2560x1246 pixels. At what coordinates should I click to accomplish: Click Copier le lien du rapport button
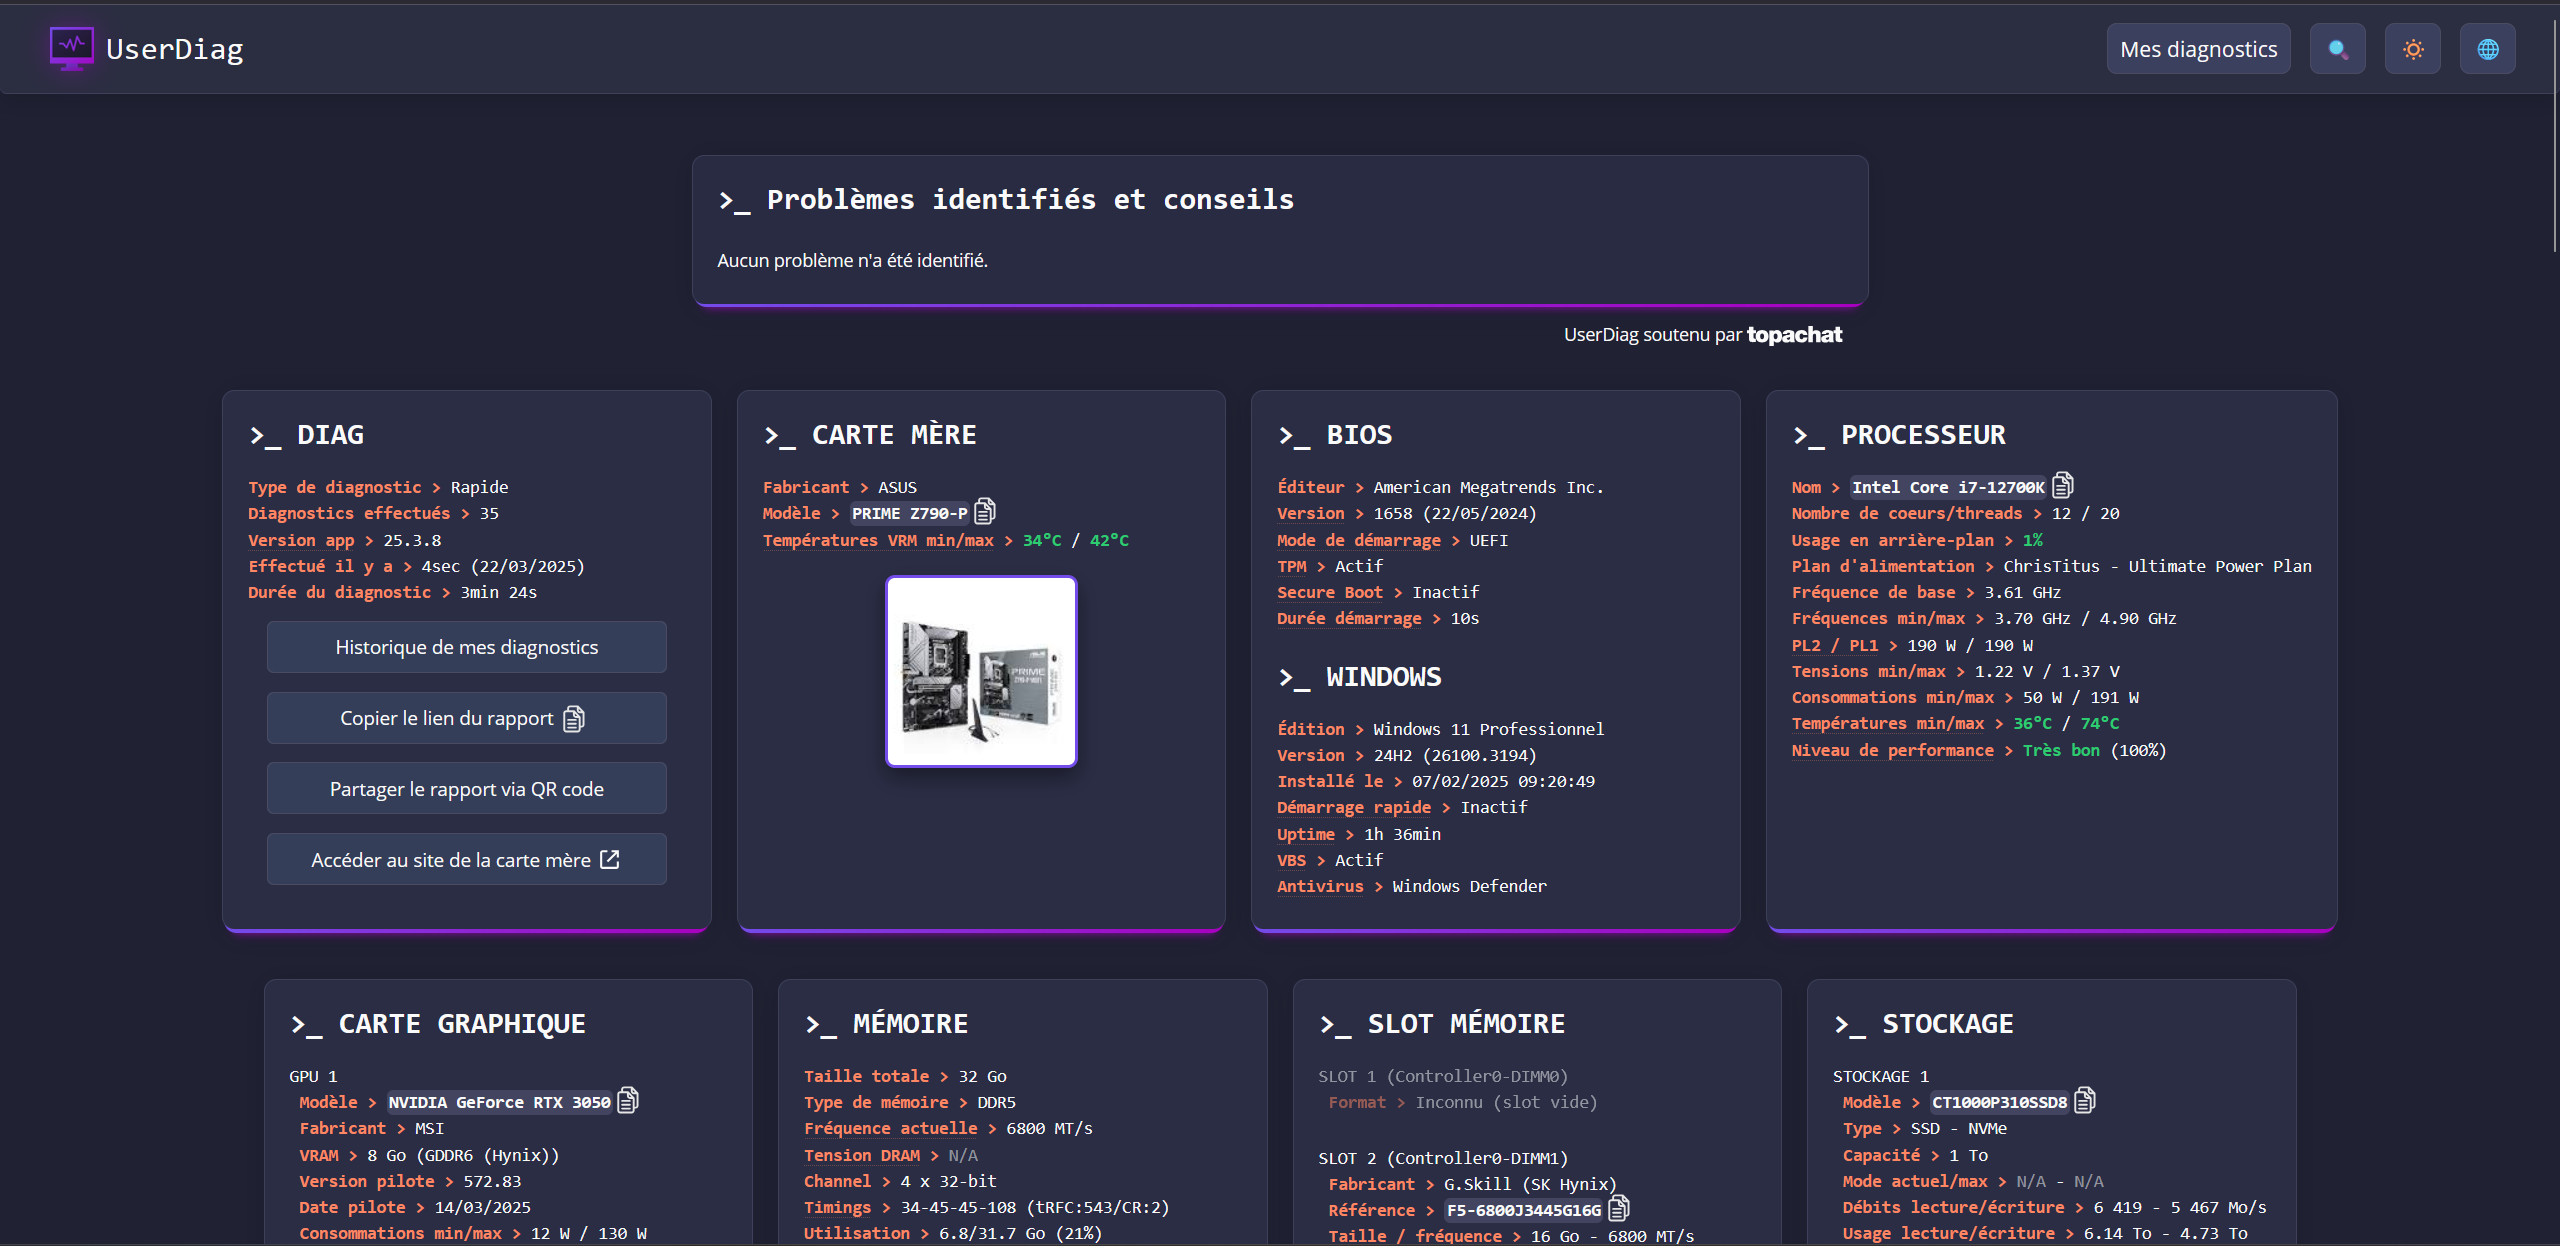(466, 718)
